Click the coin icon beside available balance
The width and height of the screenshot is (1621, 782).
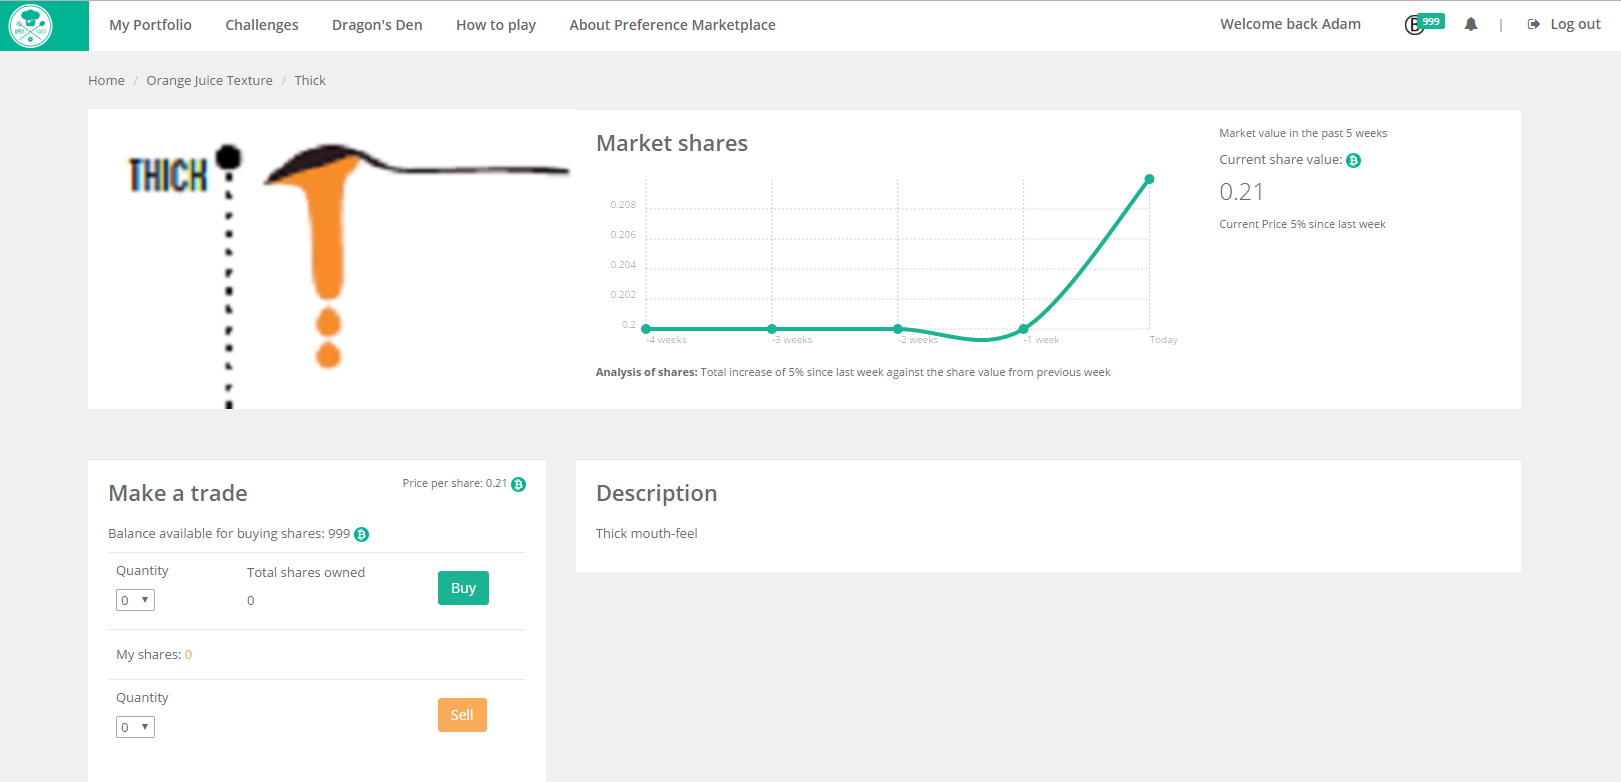pyautogui.click(x=362, y=535)
